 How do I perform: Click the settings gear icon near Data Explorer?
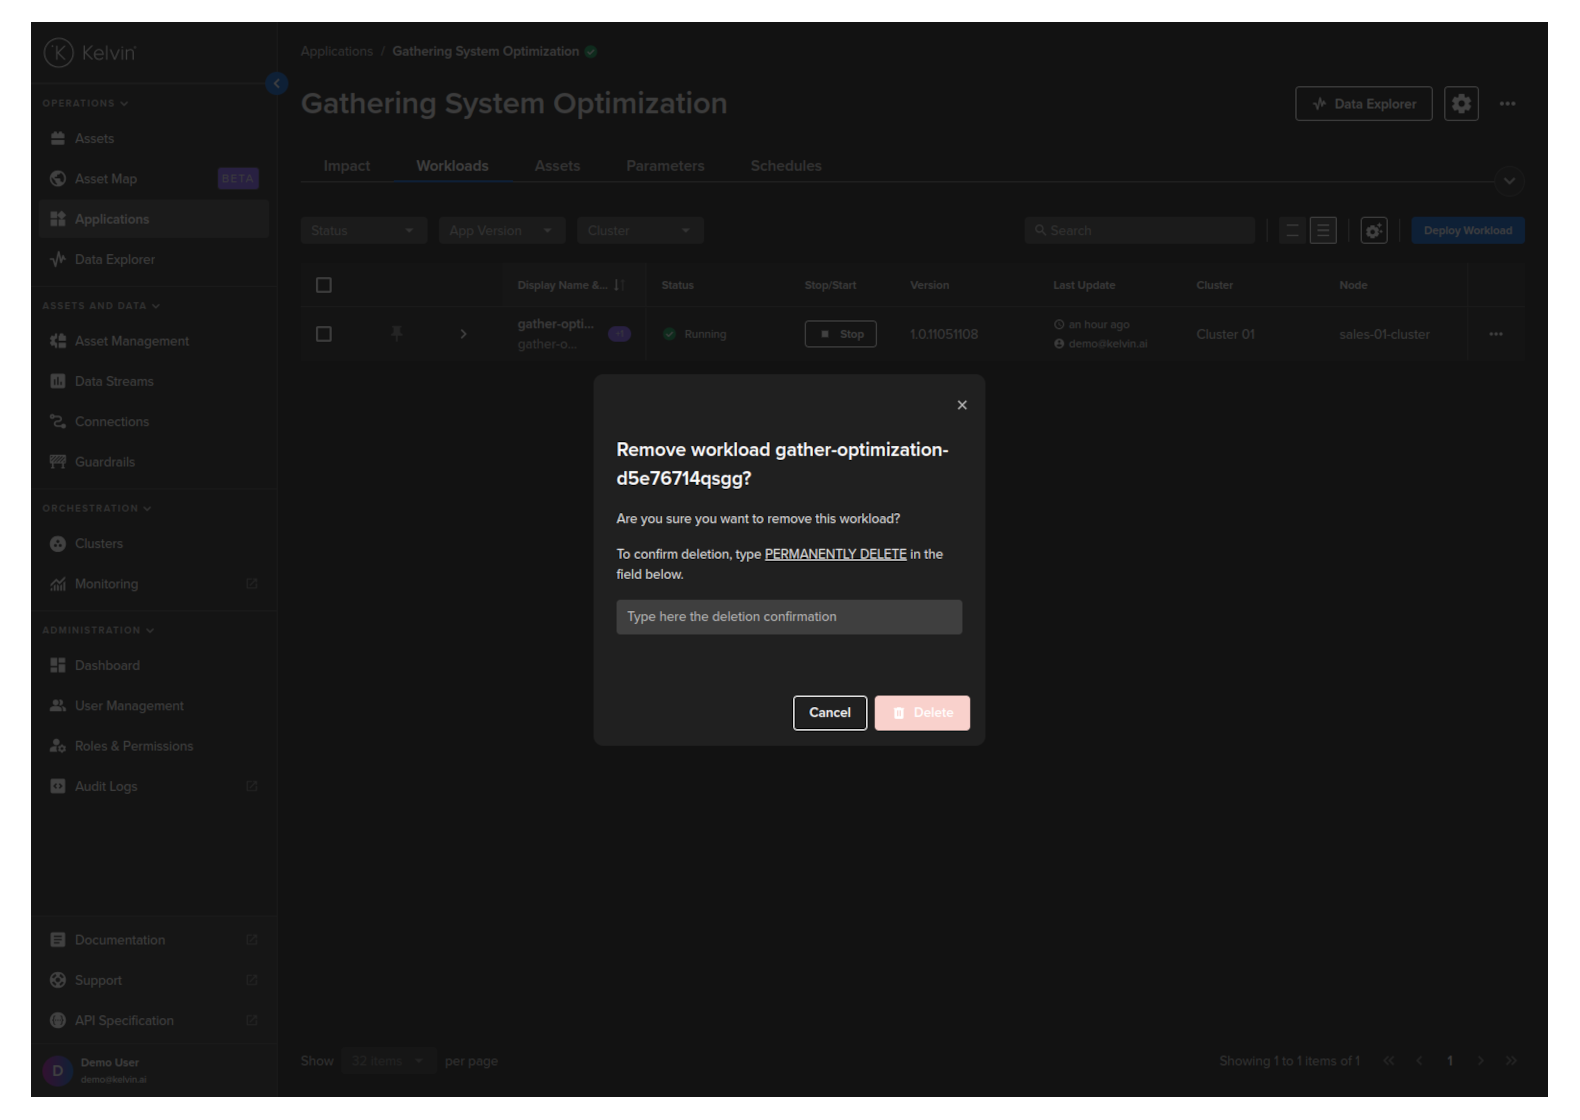click(1461, 104)
